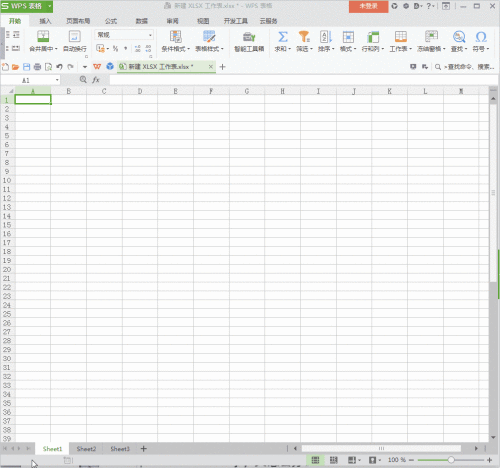This screenshot has width=500, height=468.
Task: Expand the quick access toolbar customize arrow
Action: pos(85,67)
